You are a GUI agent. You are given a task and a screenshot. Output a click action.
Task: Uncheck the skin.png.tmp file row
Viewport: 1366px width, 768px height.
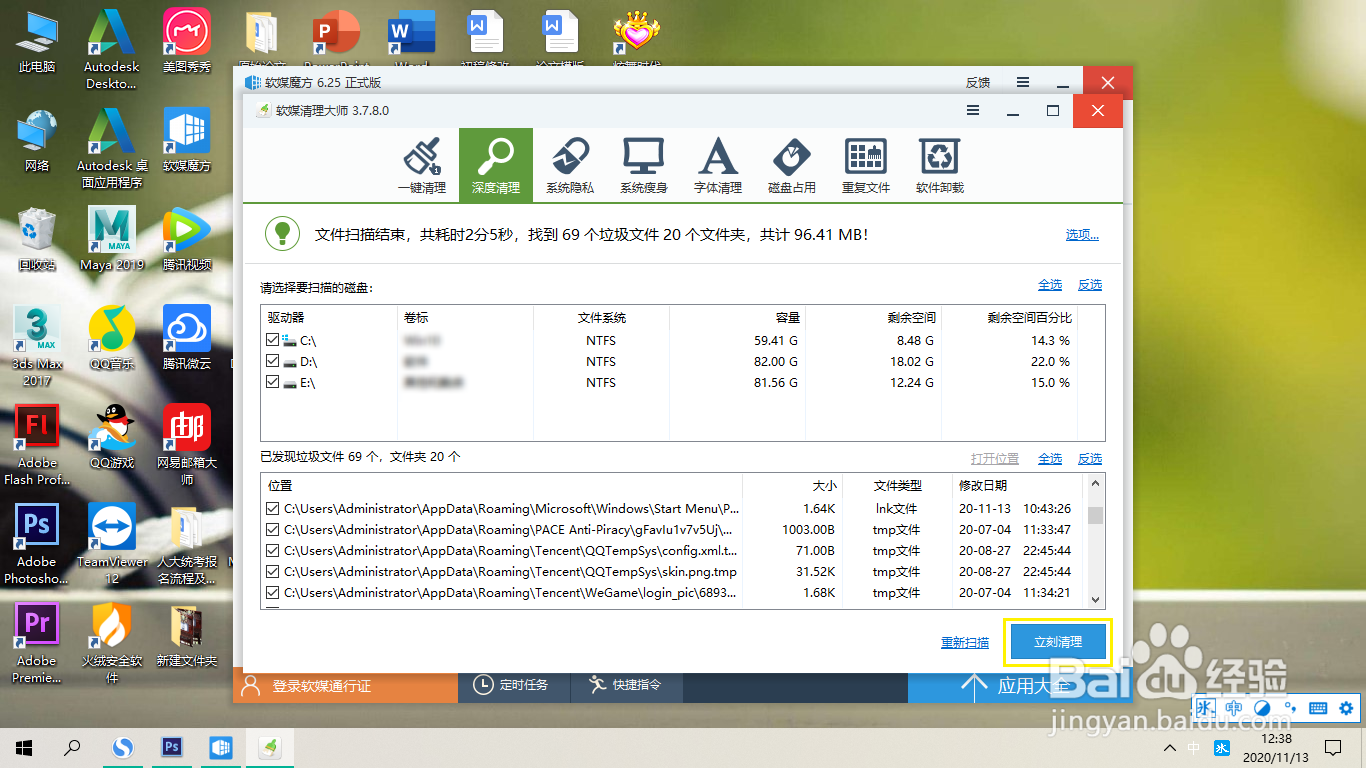coord(273,571)
